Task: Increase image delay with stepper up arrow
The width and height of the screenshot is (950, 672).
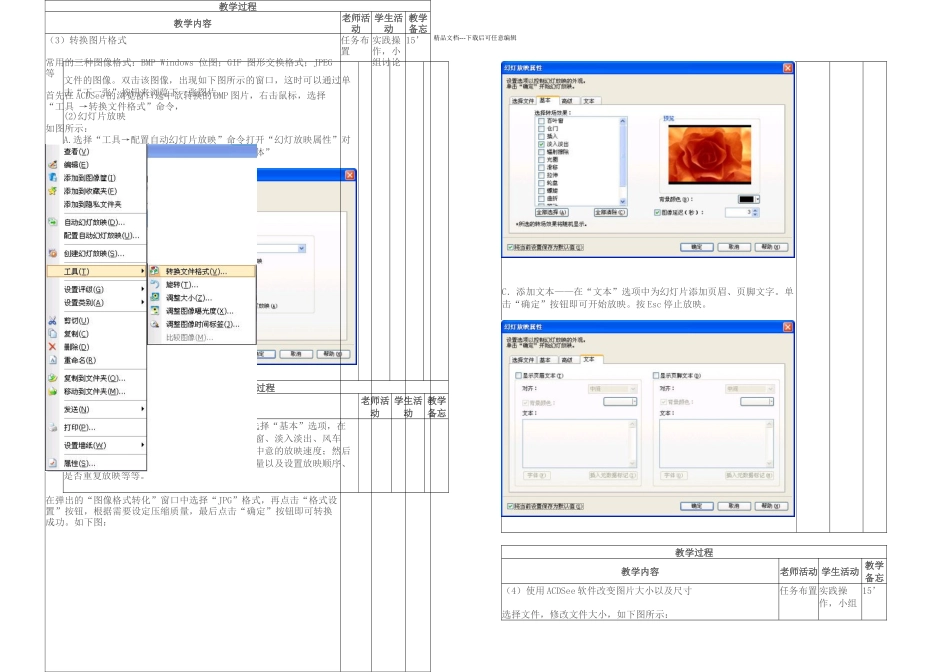Action: coord(755,210)
